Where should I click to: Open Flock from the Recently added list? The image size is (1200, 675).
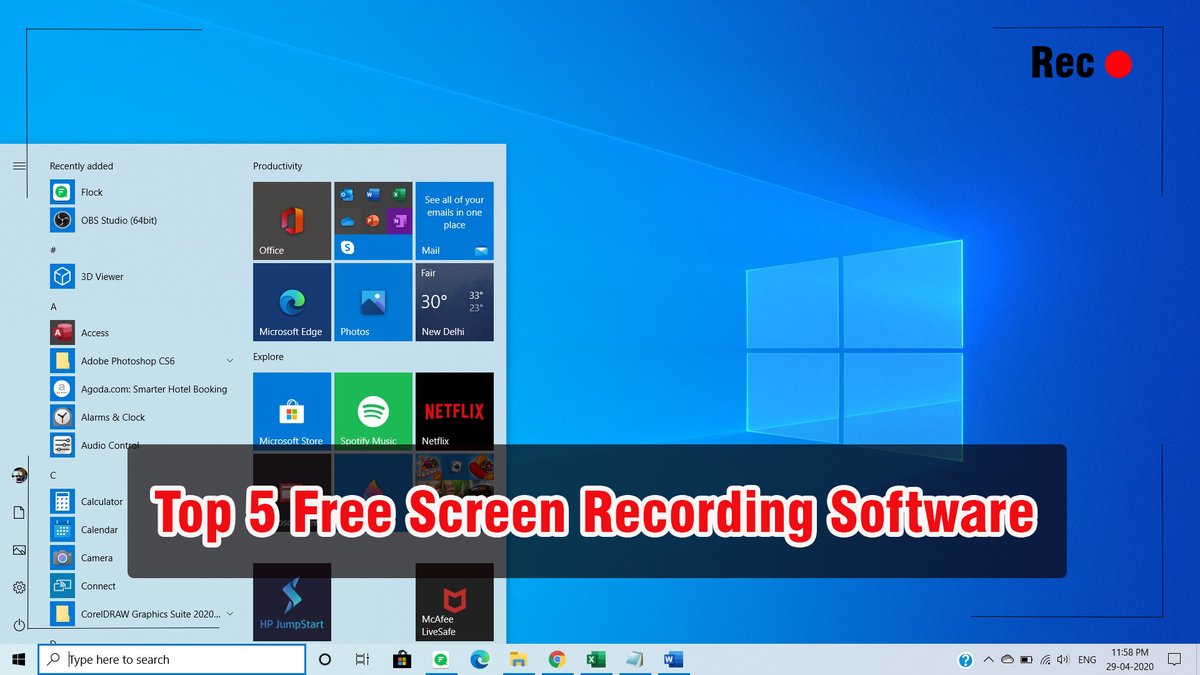(140, 192)
